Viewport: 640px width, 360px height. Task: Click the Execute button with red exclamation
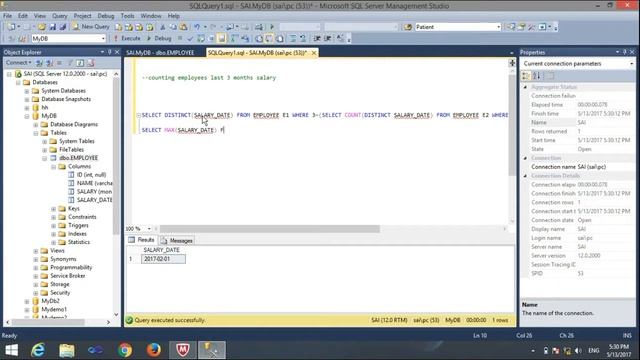[127, 38]
